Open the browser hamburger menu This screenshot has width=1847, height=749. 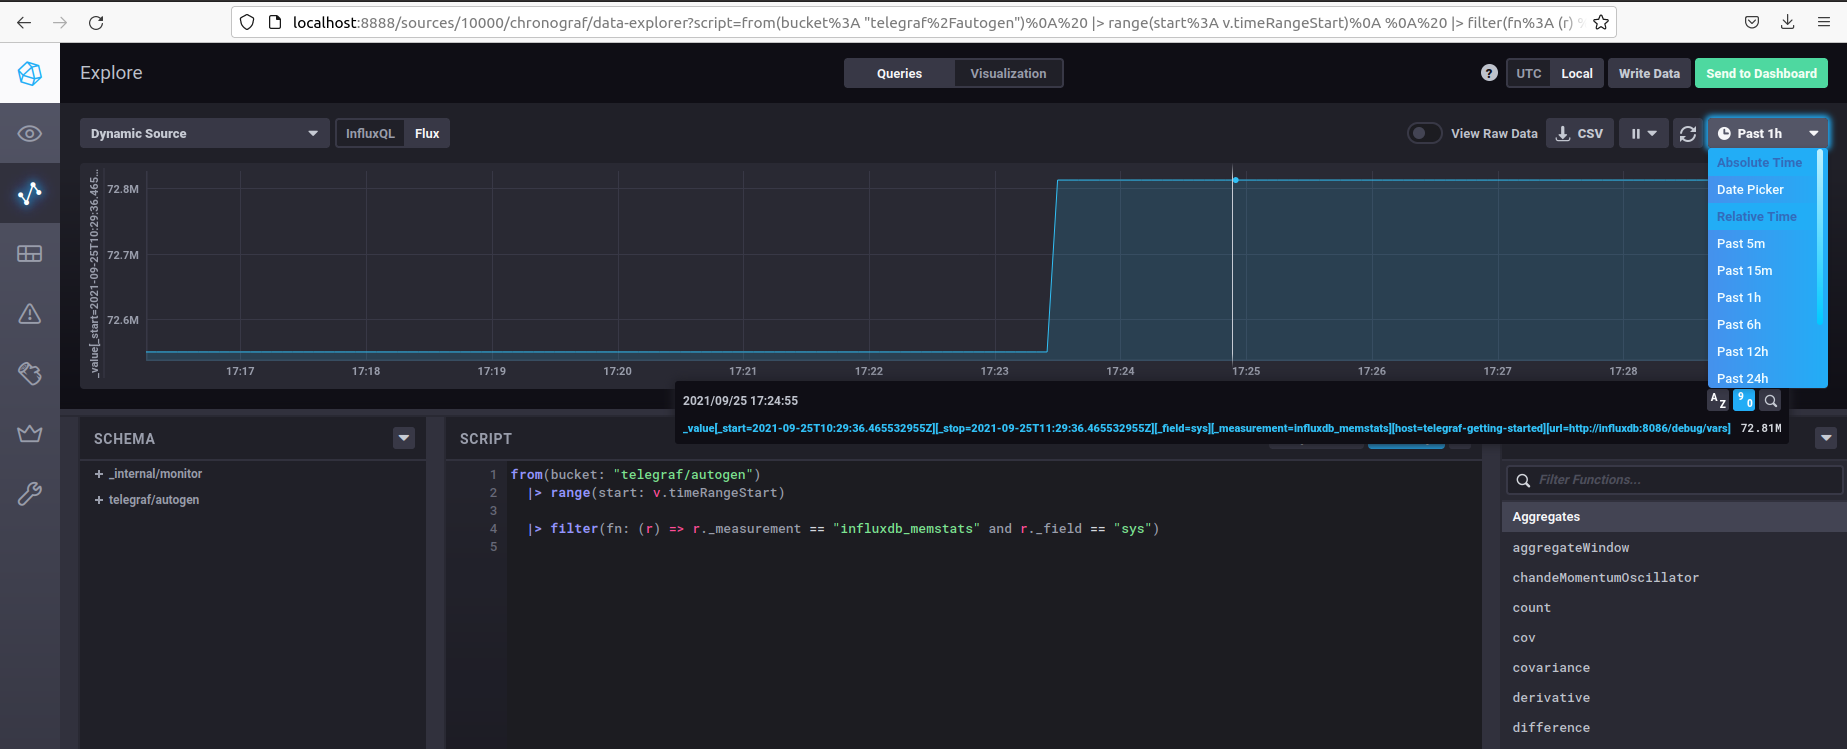click(x=1824, y=22)
